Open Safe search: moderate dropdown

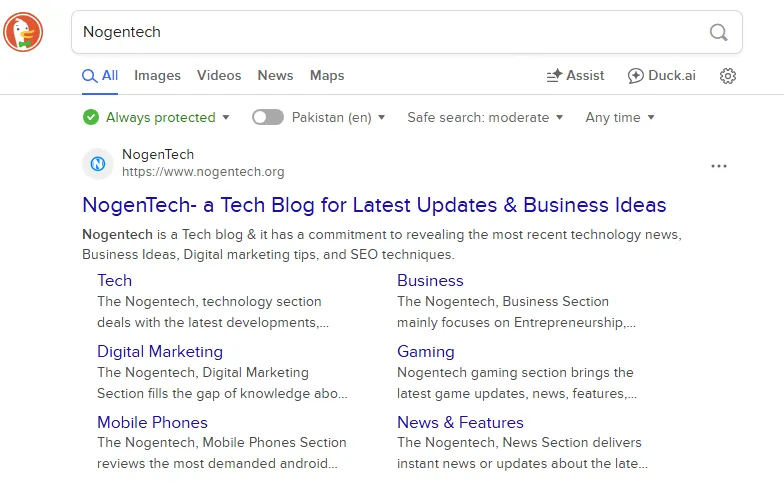(x=485, y=118)
